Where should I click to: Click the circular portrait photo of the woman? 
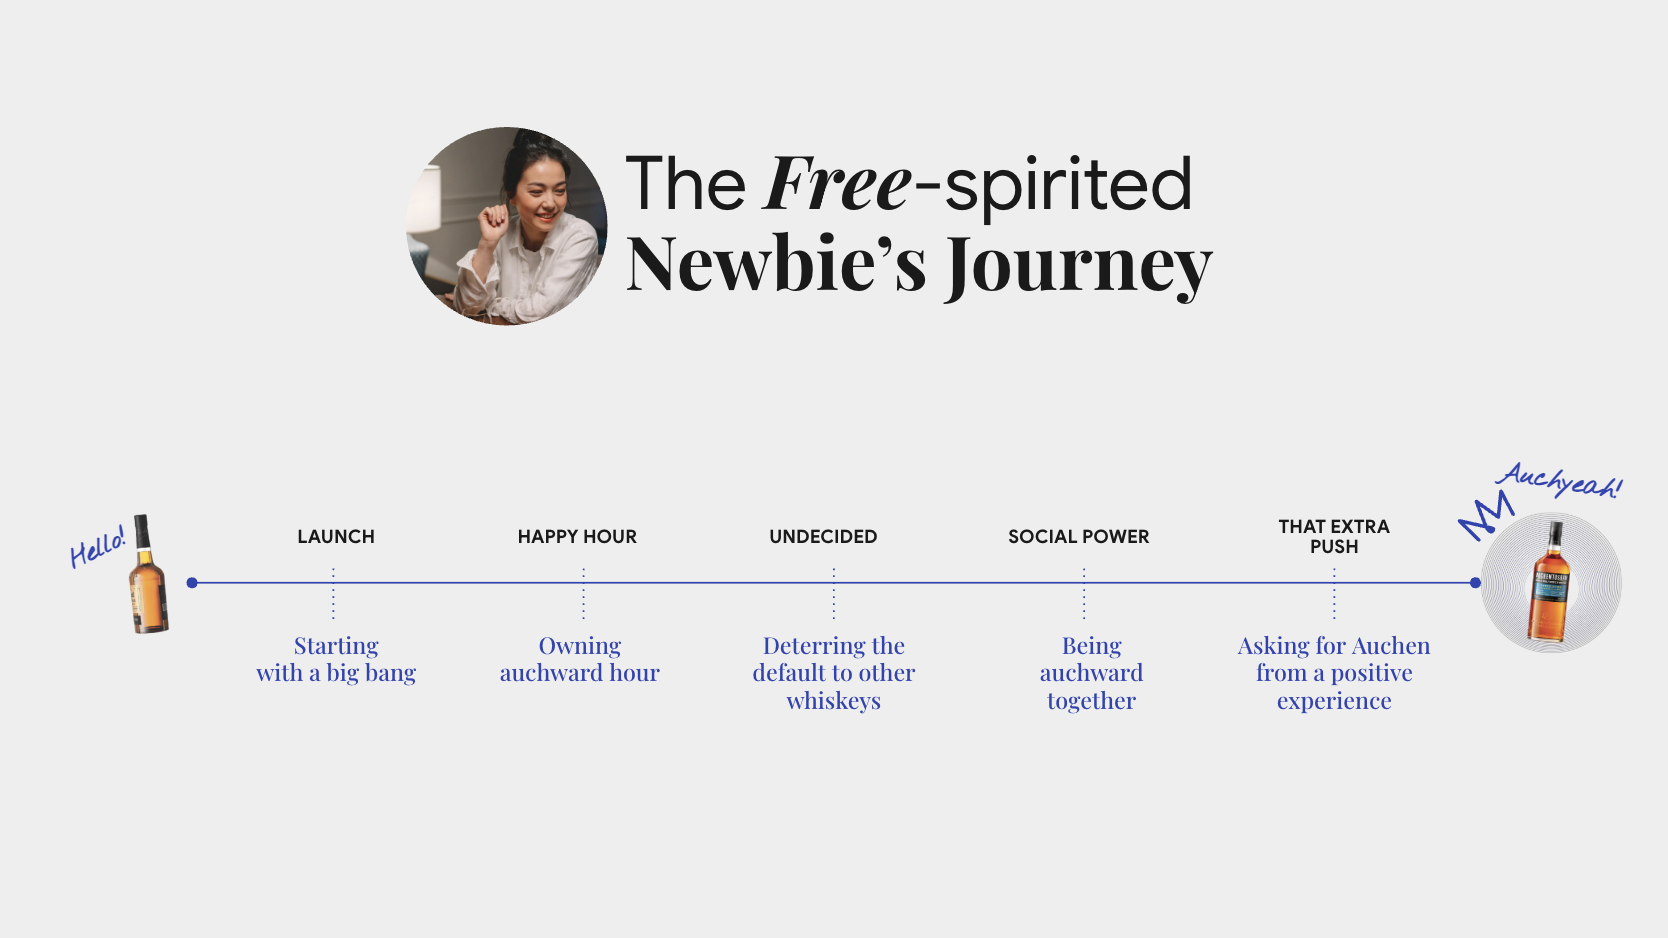pos(506,226)
